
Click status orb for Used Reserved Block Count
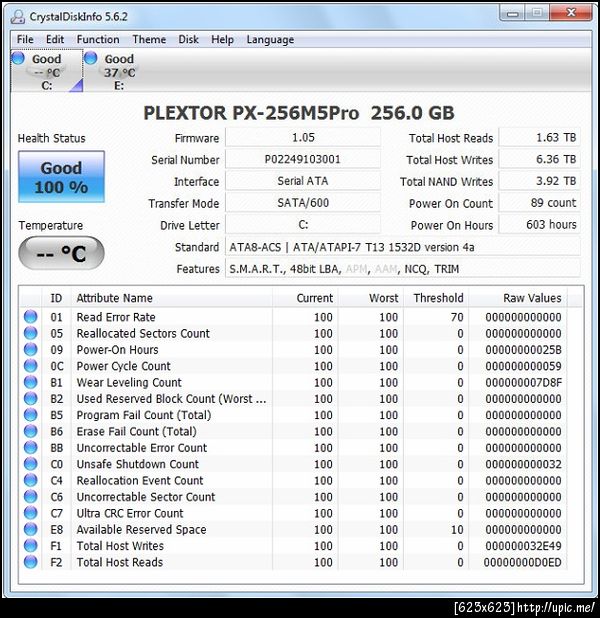(30, 398)
